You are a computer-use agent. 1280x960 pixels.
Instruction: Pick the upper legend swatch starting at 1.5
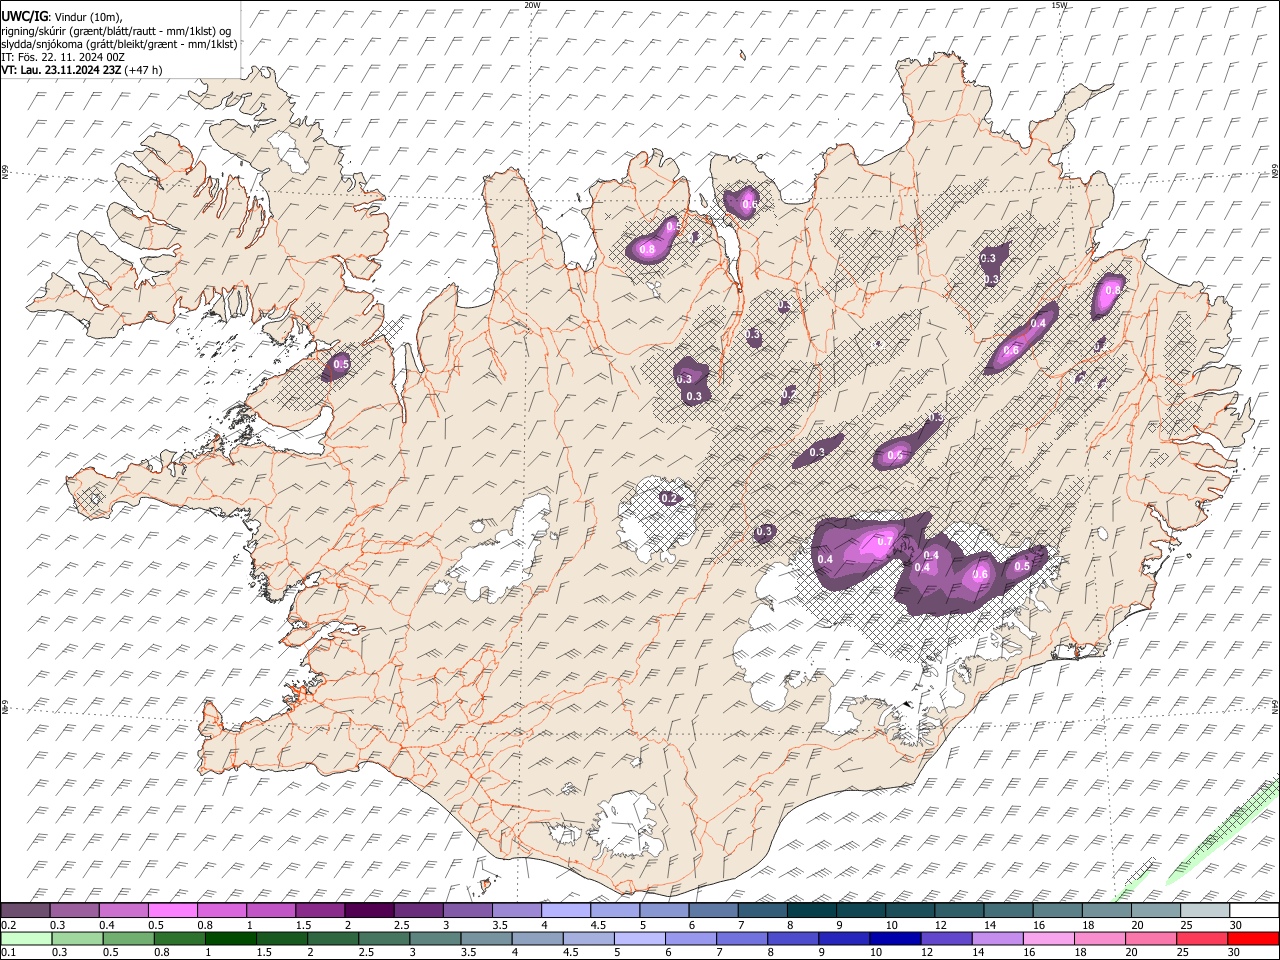pos(320,910)
